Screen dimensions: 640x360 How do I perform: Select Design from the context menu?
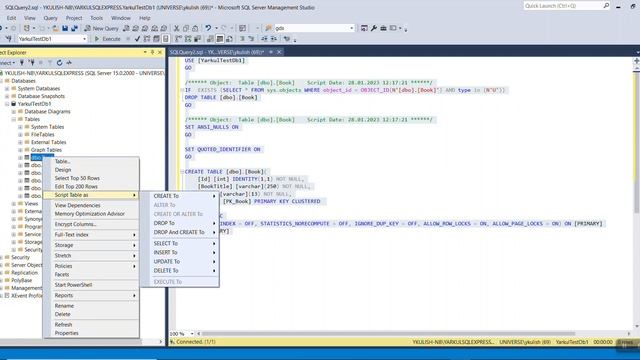point(91,170)
